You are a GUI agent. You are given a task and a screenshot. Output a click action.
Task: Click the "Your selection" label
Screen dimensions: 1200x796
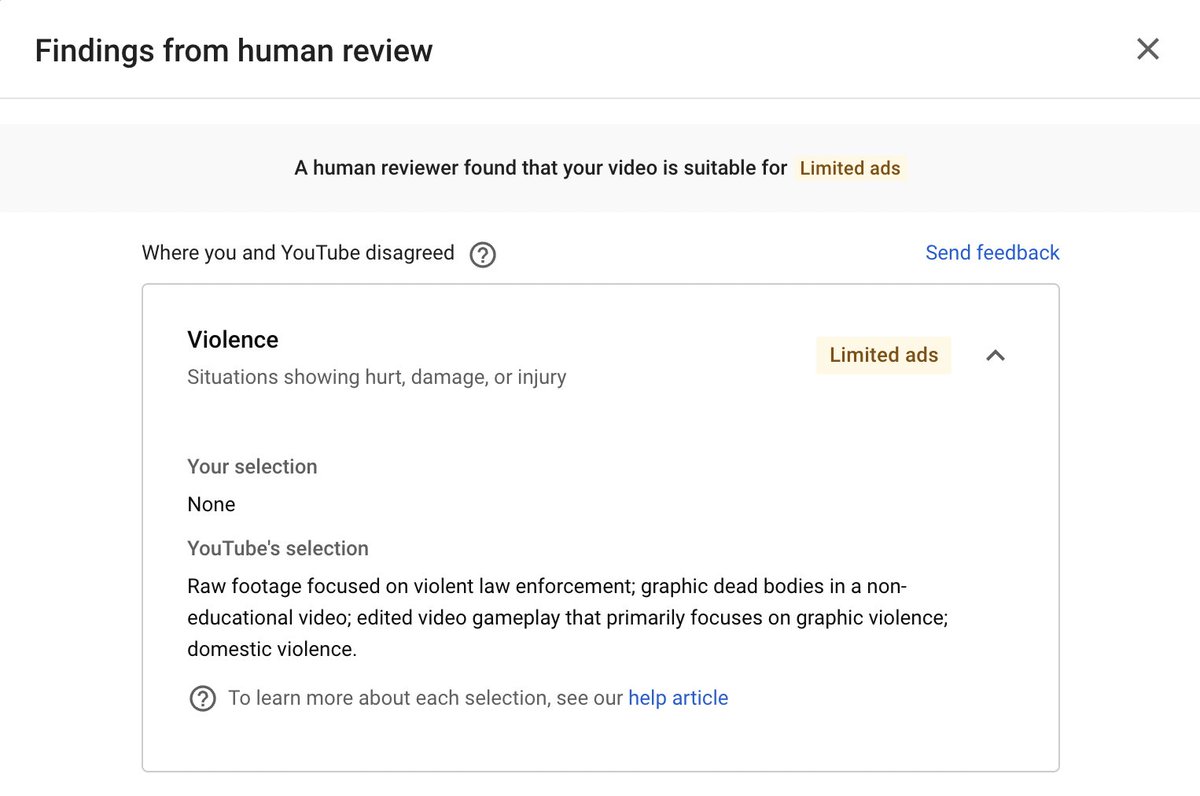[252, 467]
